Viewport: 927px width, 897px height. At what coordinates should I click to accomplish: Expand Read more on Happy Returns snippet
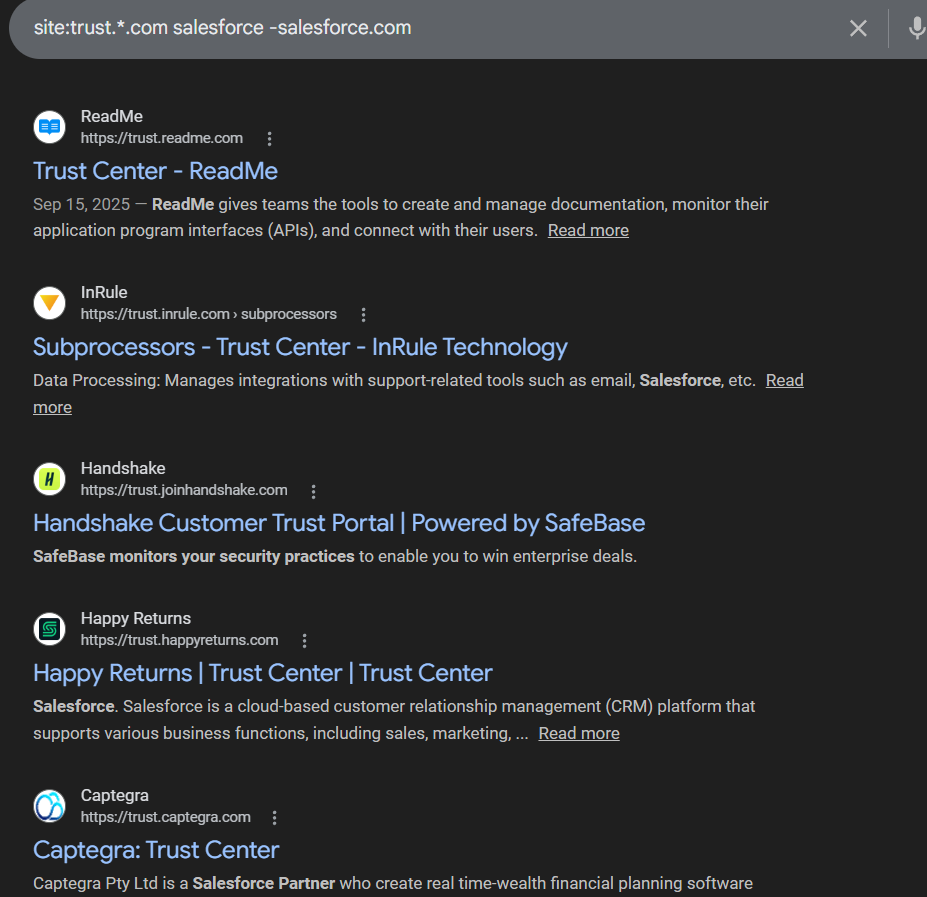point(579,733)
